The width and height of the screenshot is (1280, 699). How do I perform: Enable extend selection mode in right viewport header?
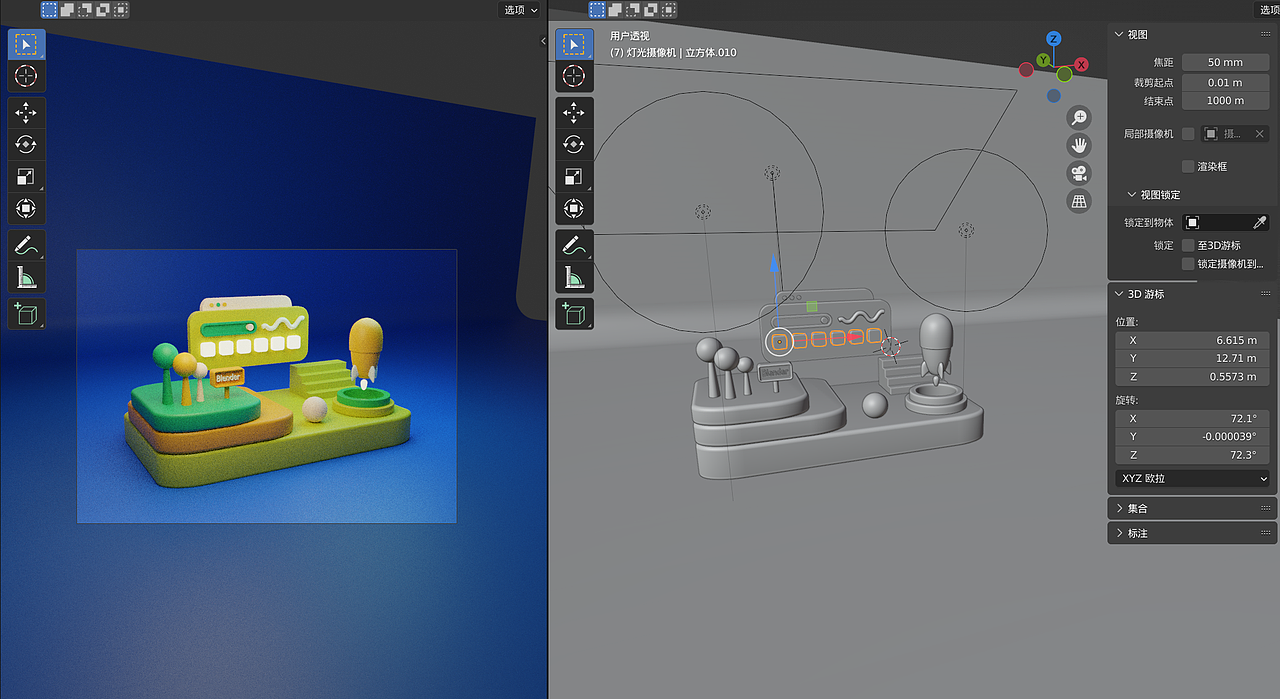615,10
